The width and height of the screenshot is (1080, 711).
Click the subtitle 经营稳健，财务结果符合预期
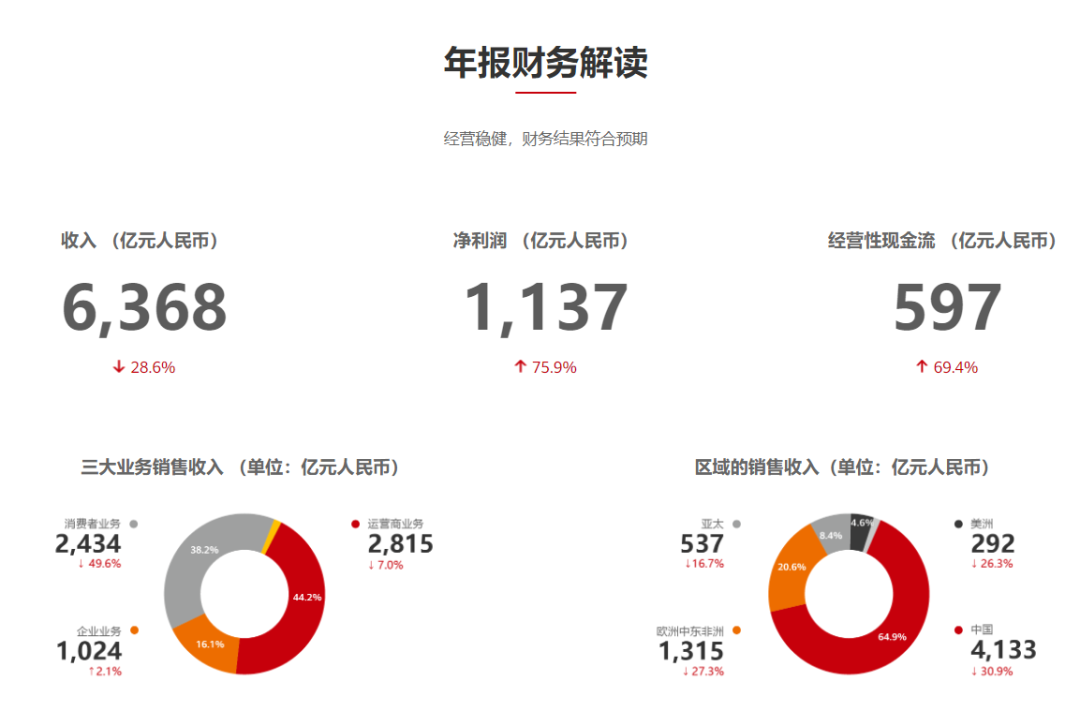547,138
